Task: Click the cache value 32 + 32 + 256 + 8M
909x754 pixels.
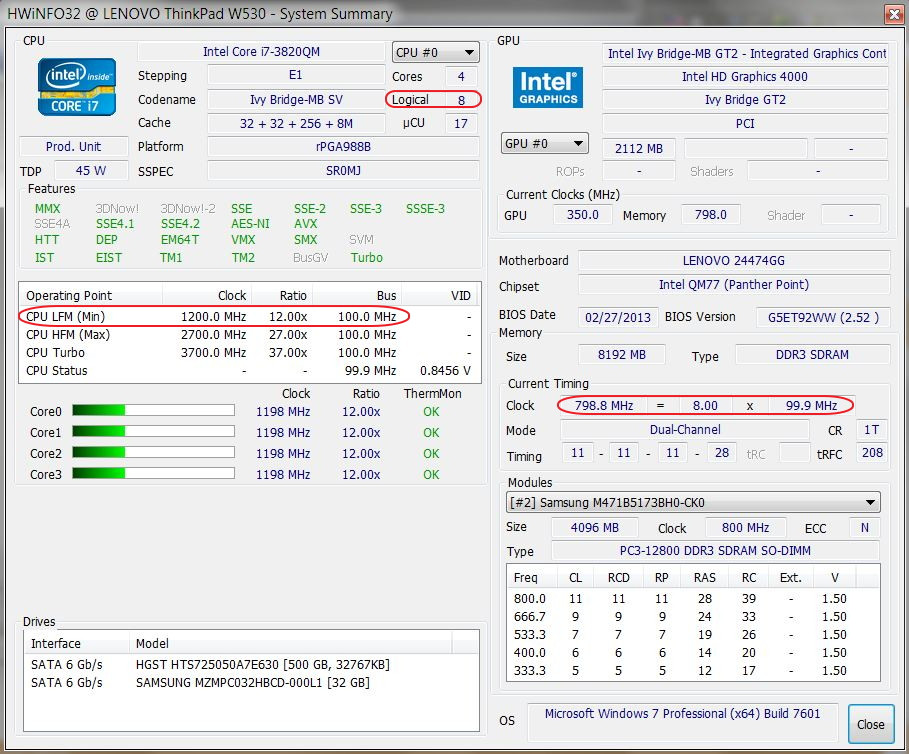Action: pos(296,123)
